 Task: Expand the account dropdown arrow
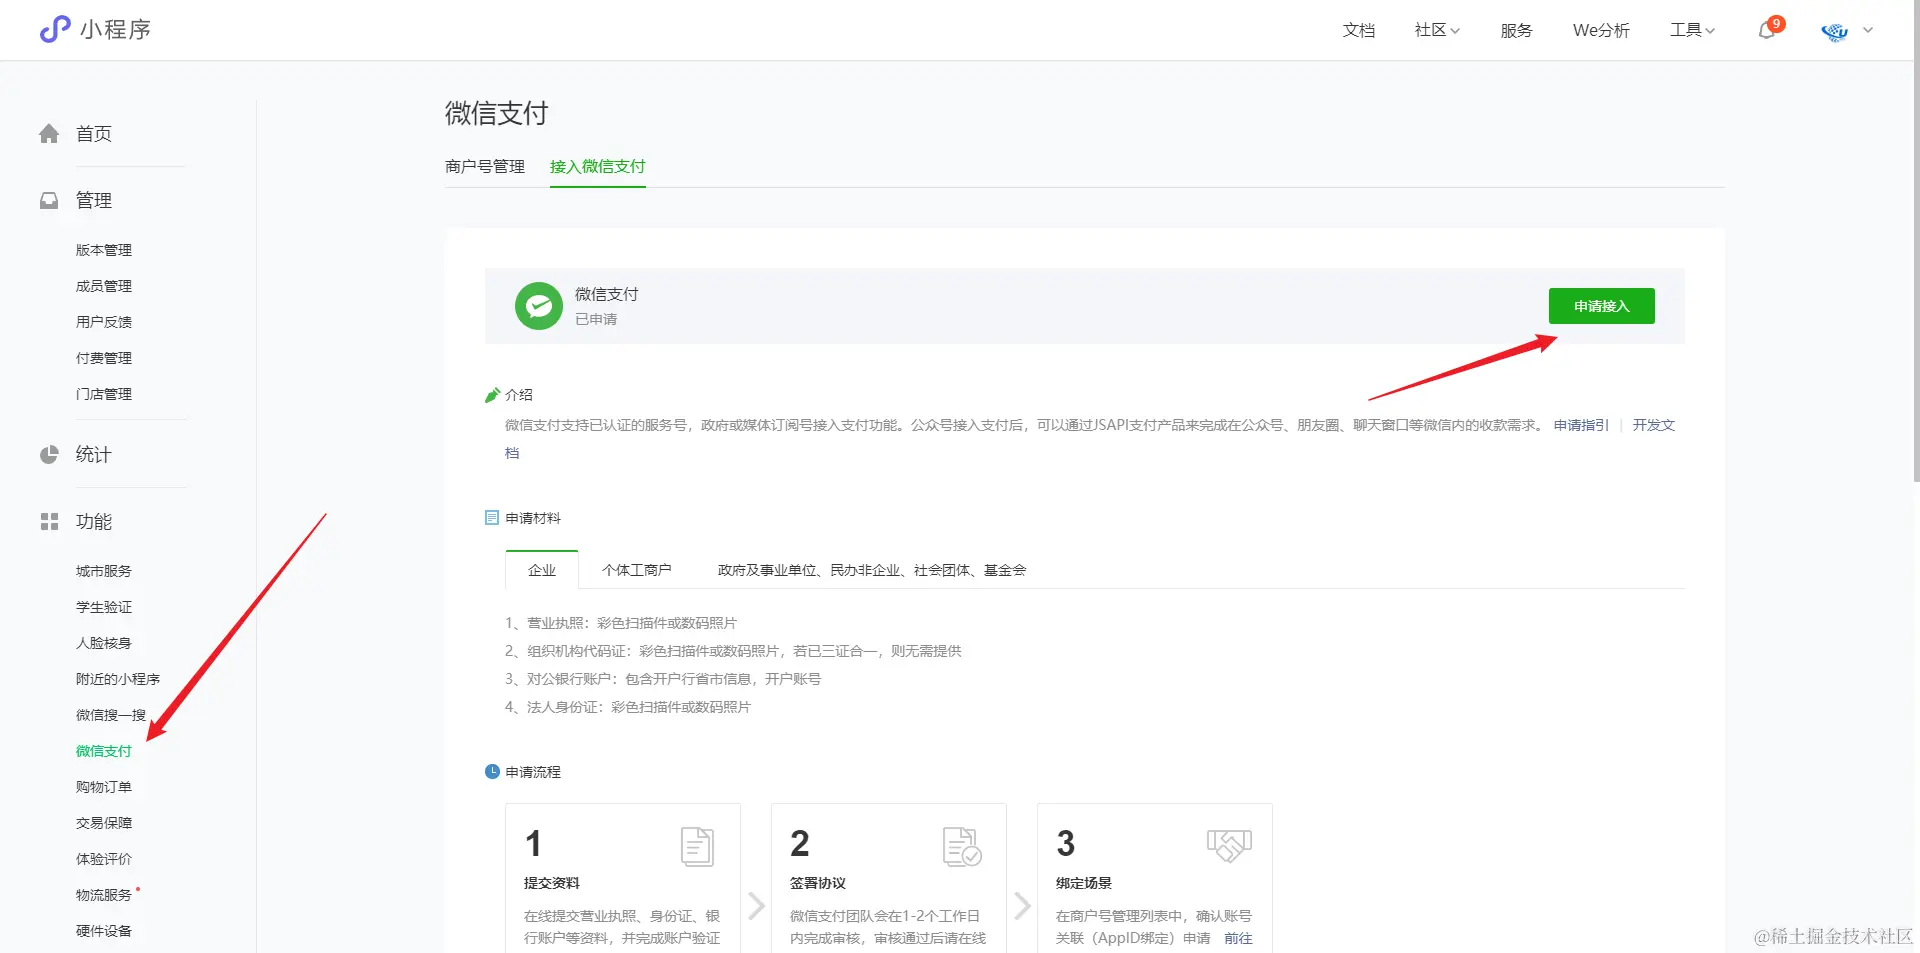(x=1868, y=30)
